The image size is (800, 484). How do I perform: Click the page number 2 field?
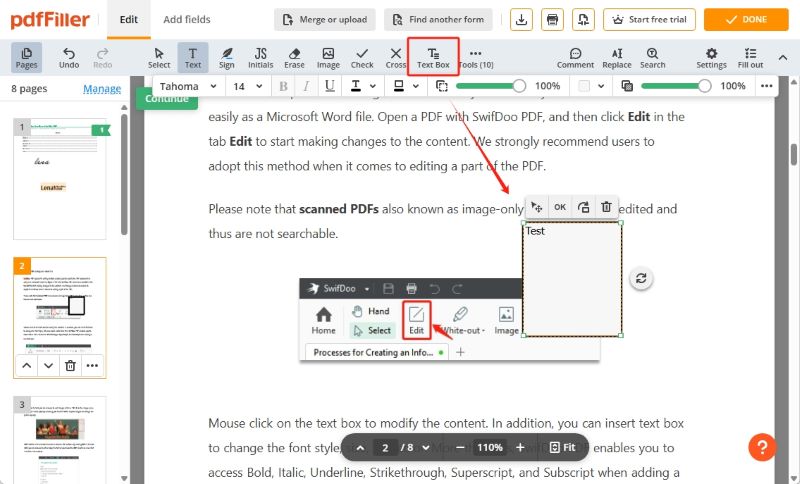(x=385, y=448)
